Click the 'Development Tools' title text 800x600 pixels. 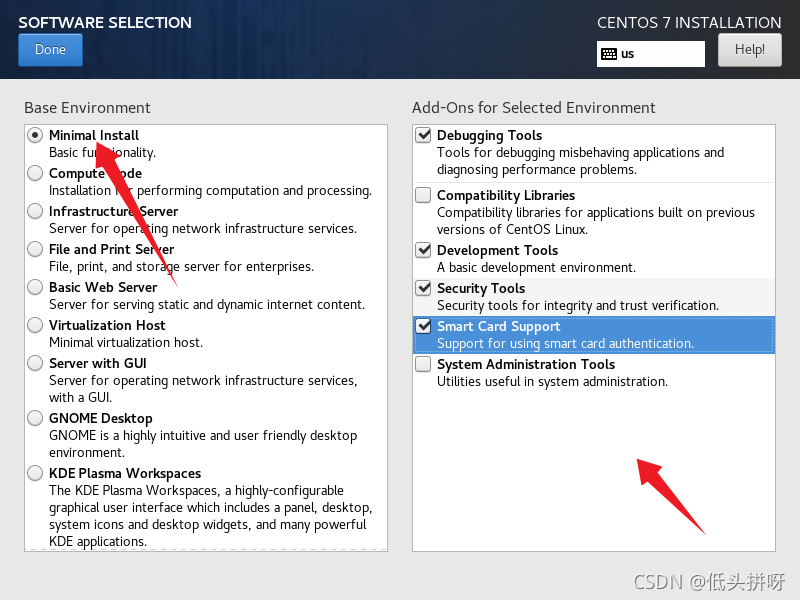point(497,251)
